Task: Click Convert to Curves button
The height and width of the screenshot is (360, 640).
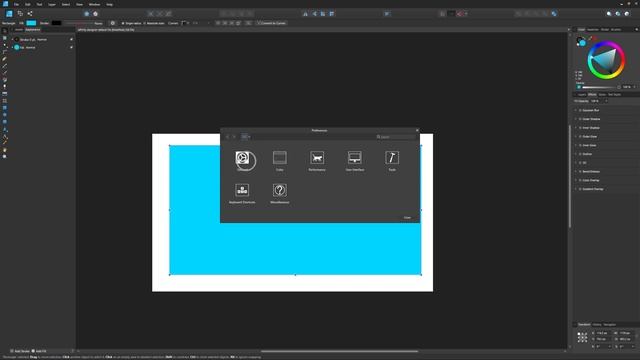Action: 271,23
